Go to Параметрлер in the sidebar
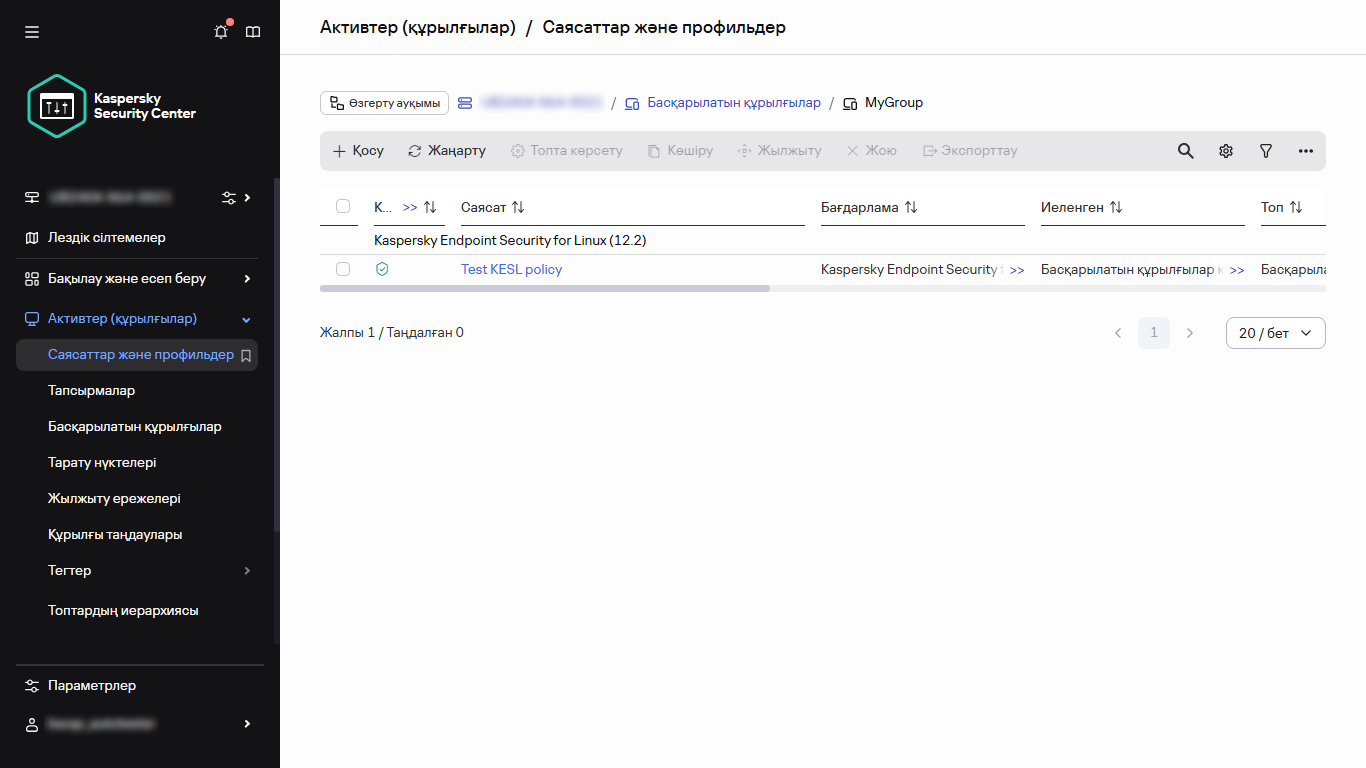This screenshot has width=1366, height=768. click(91, 686)
